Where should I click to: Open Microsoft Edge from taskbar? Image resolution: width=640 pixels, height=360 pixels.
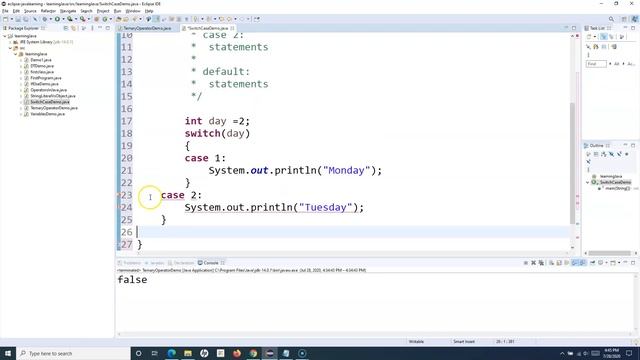pyautogui.click(x=171, y=353)
